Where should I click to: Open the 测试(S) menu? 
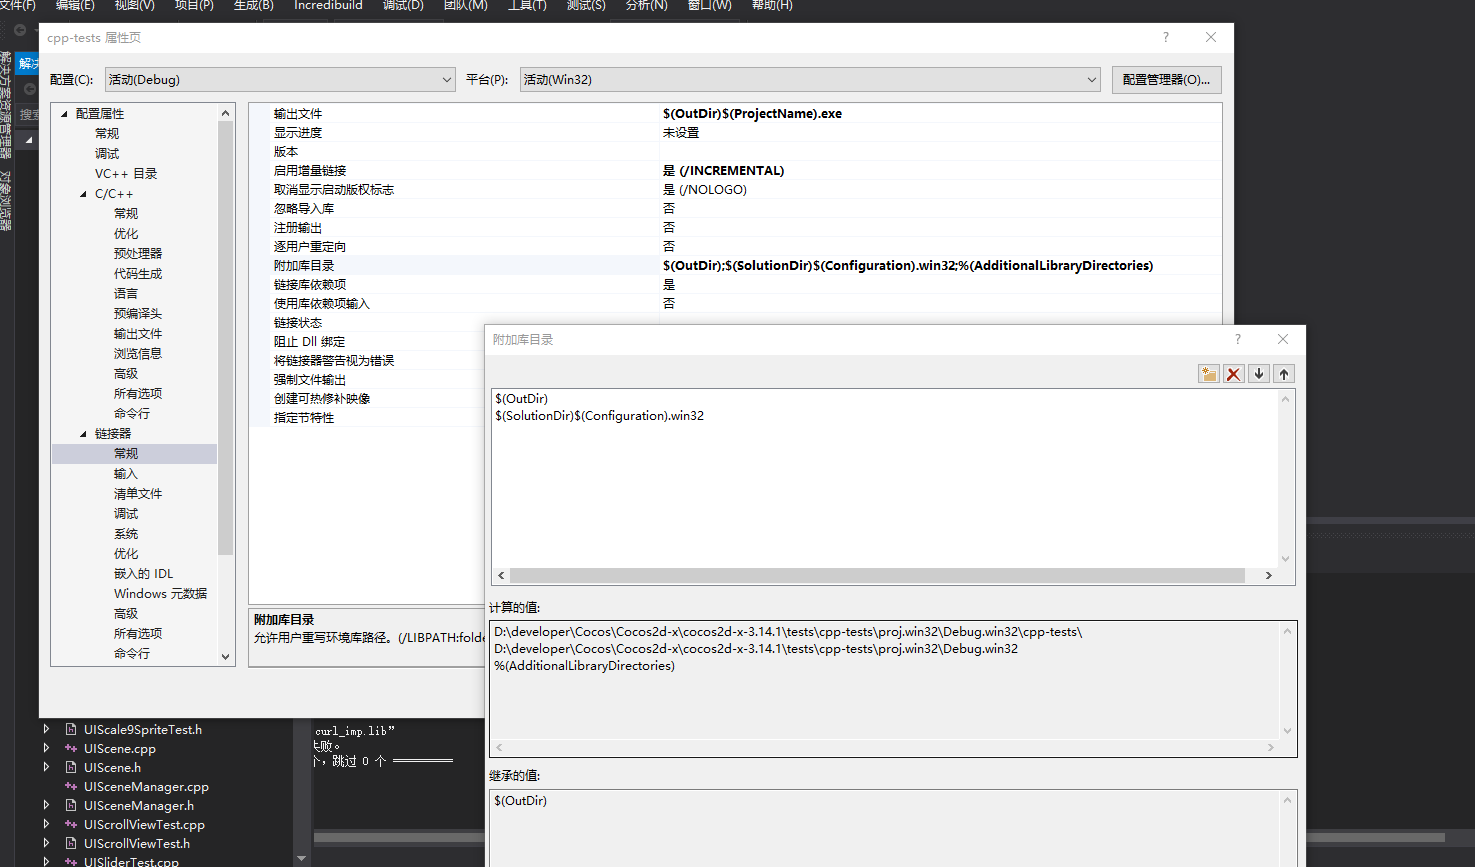[x=586, y=6]
